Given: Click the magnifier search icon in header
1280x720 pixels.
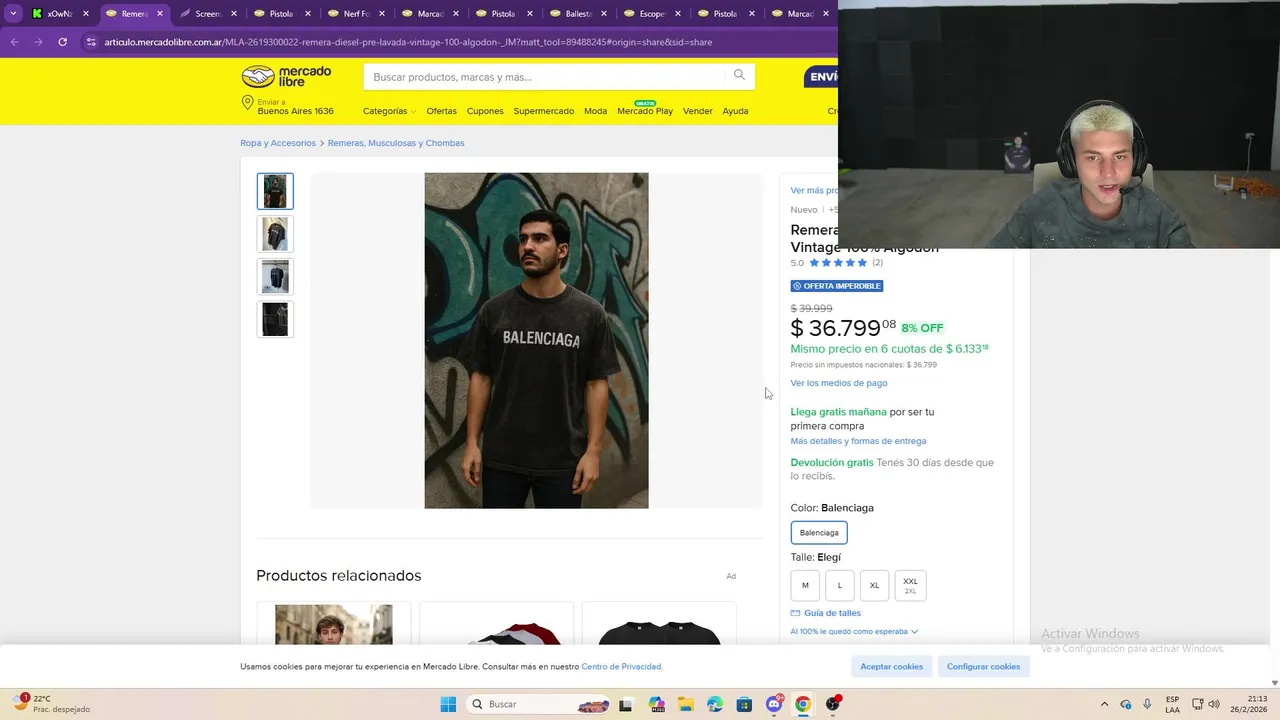Looking at the screenshot, I should (x=739, y=75).
